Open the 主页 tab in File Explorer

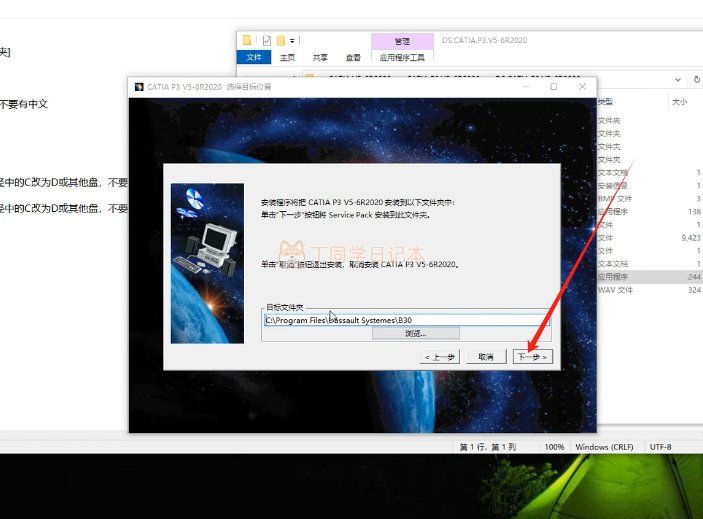click(287, 57)
